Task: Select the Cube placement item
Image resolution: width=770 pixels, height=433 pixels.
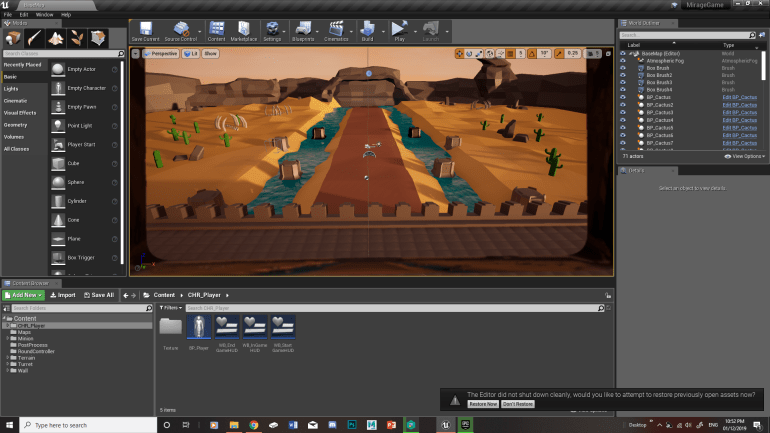Action: point(82,163)
